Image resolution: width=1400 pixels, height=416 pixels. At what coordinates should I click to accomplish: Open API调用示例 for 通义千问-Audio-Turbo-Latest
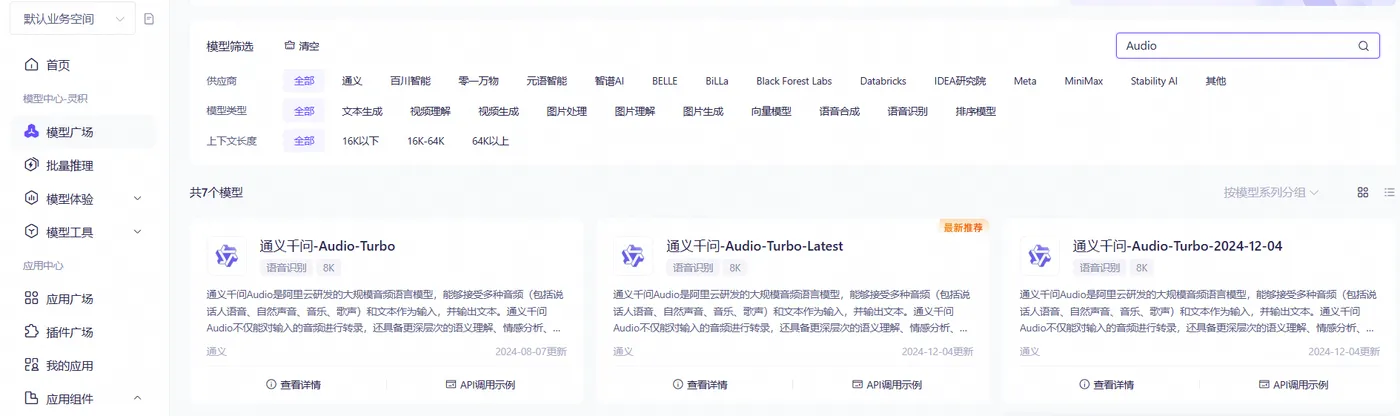click(x=887, y=385)
